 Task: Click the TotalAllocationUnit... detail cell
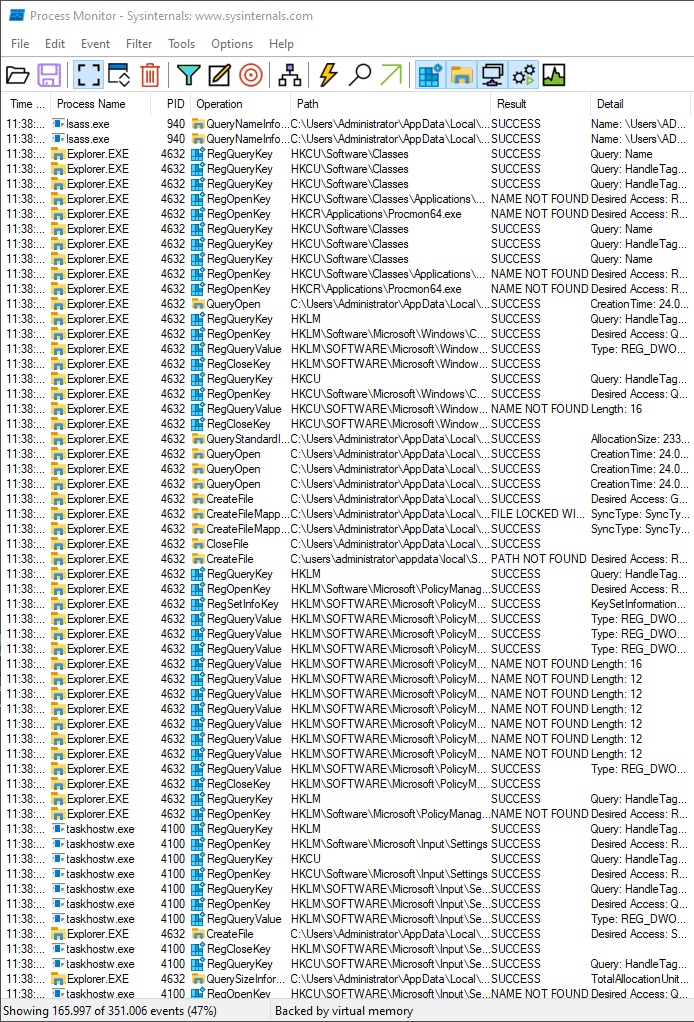click(x=639, y=978)
